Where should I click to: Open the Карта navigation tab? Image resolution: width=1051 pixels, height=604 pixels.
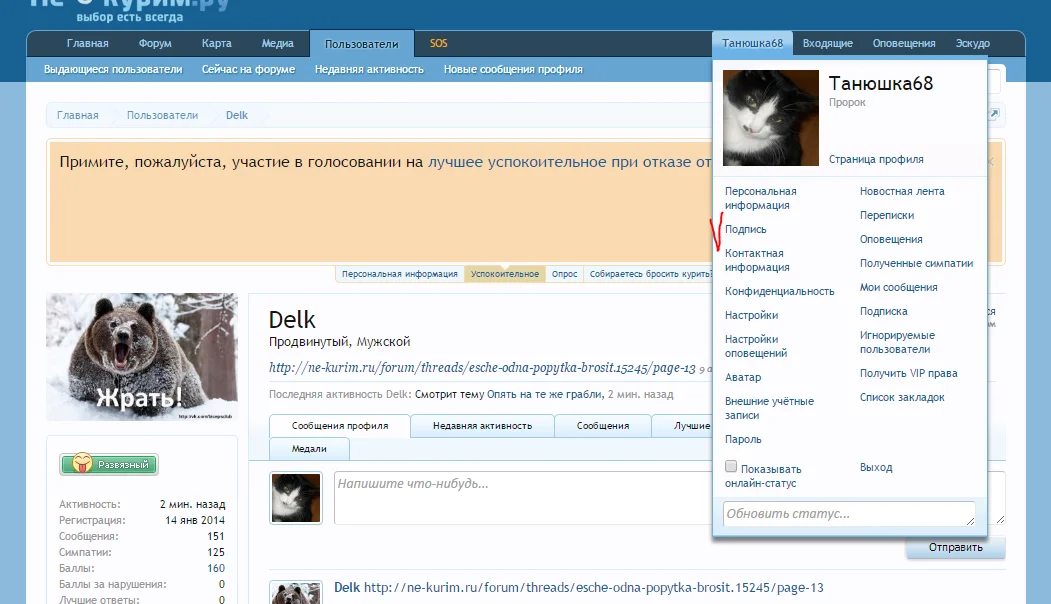pyautogui.click(x=217, y=44)
